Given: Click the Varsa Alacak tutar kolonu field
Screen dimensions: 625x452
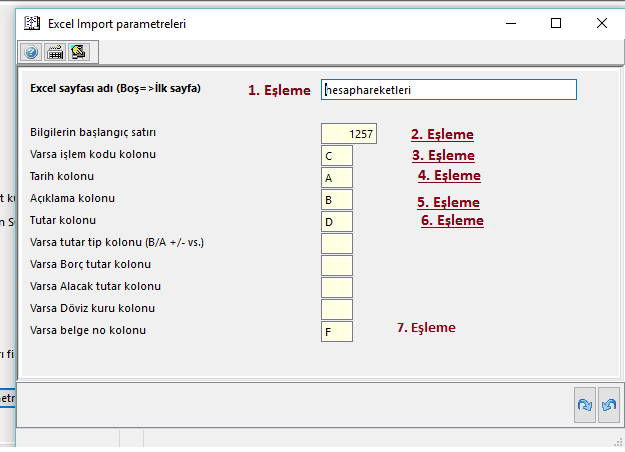Looking at the screenshot, I should (337, 287).
